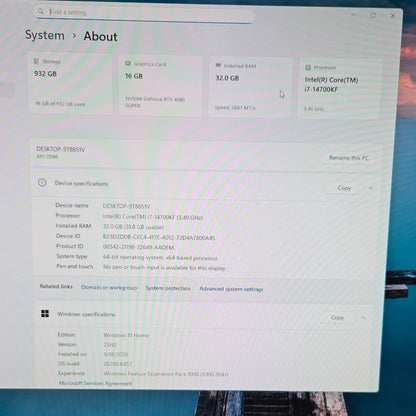Click the Graphics Card icon
Screen dimensions: 416x416
(x=128, y=63)
